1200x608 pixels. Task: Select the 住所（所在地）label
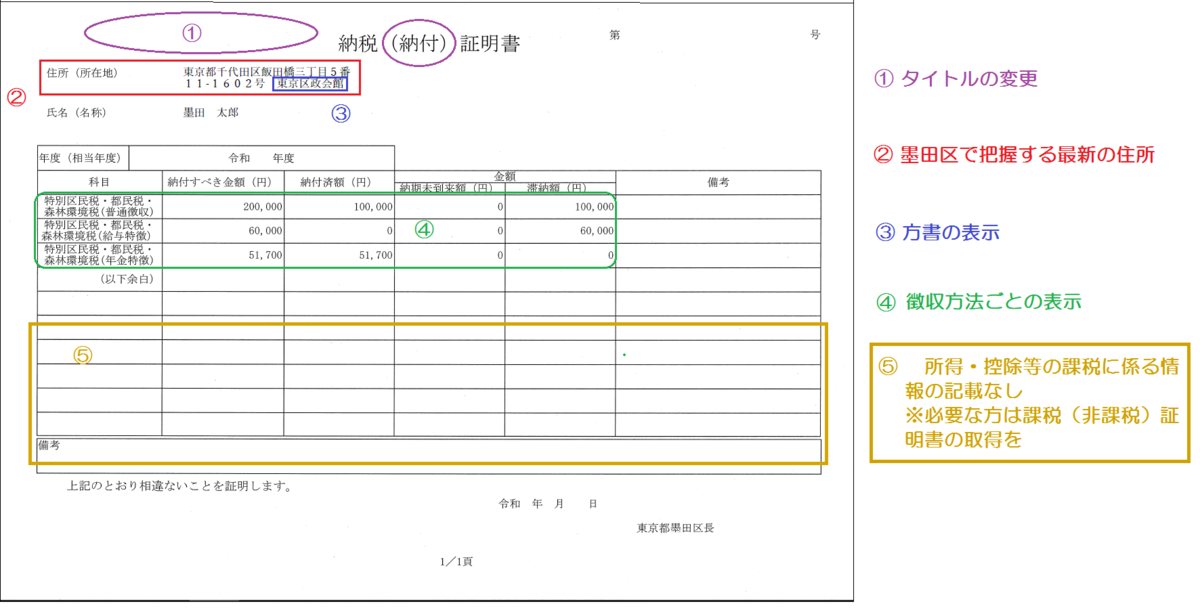pos(81,72)
